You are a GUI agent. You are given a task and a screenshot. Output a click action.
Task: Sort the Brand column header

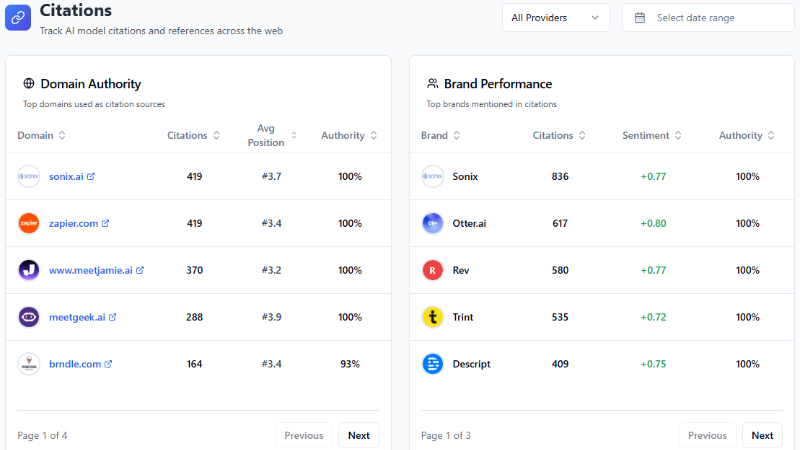(x=441, y=135)
